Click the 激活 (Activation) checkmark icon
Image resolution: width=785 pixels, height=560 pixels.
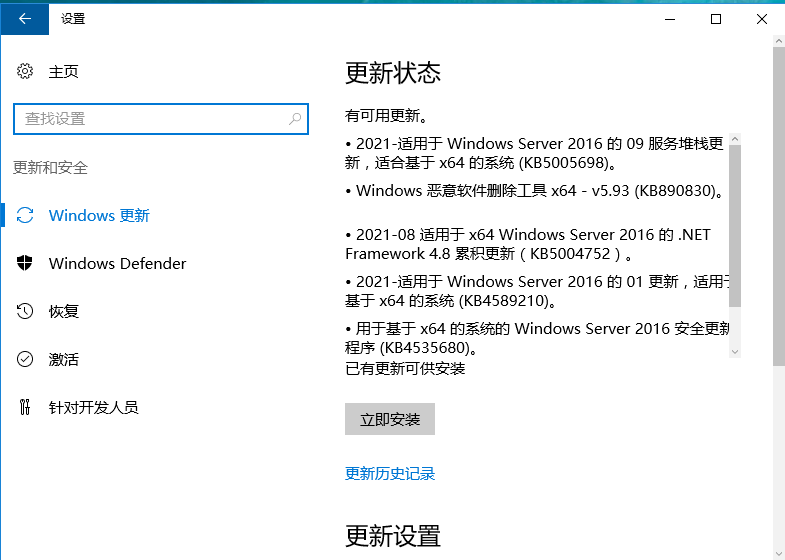(25, 360)
